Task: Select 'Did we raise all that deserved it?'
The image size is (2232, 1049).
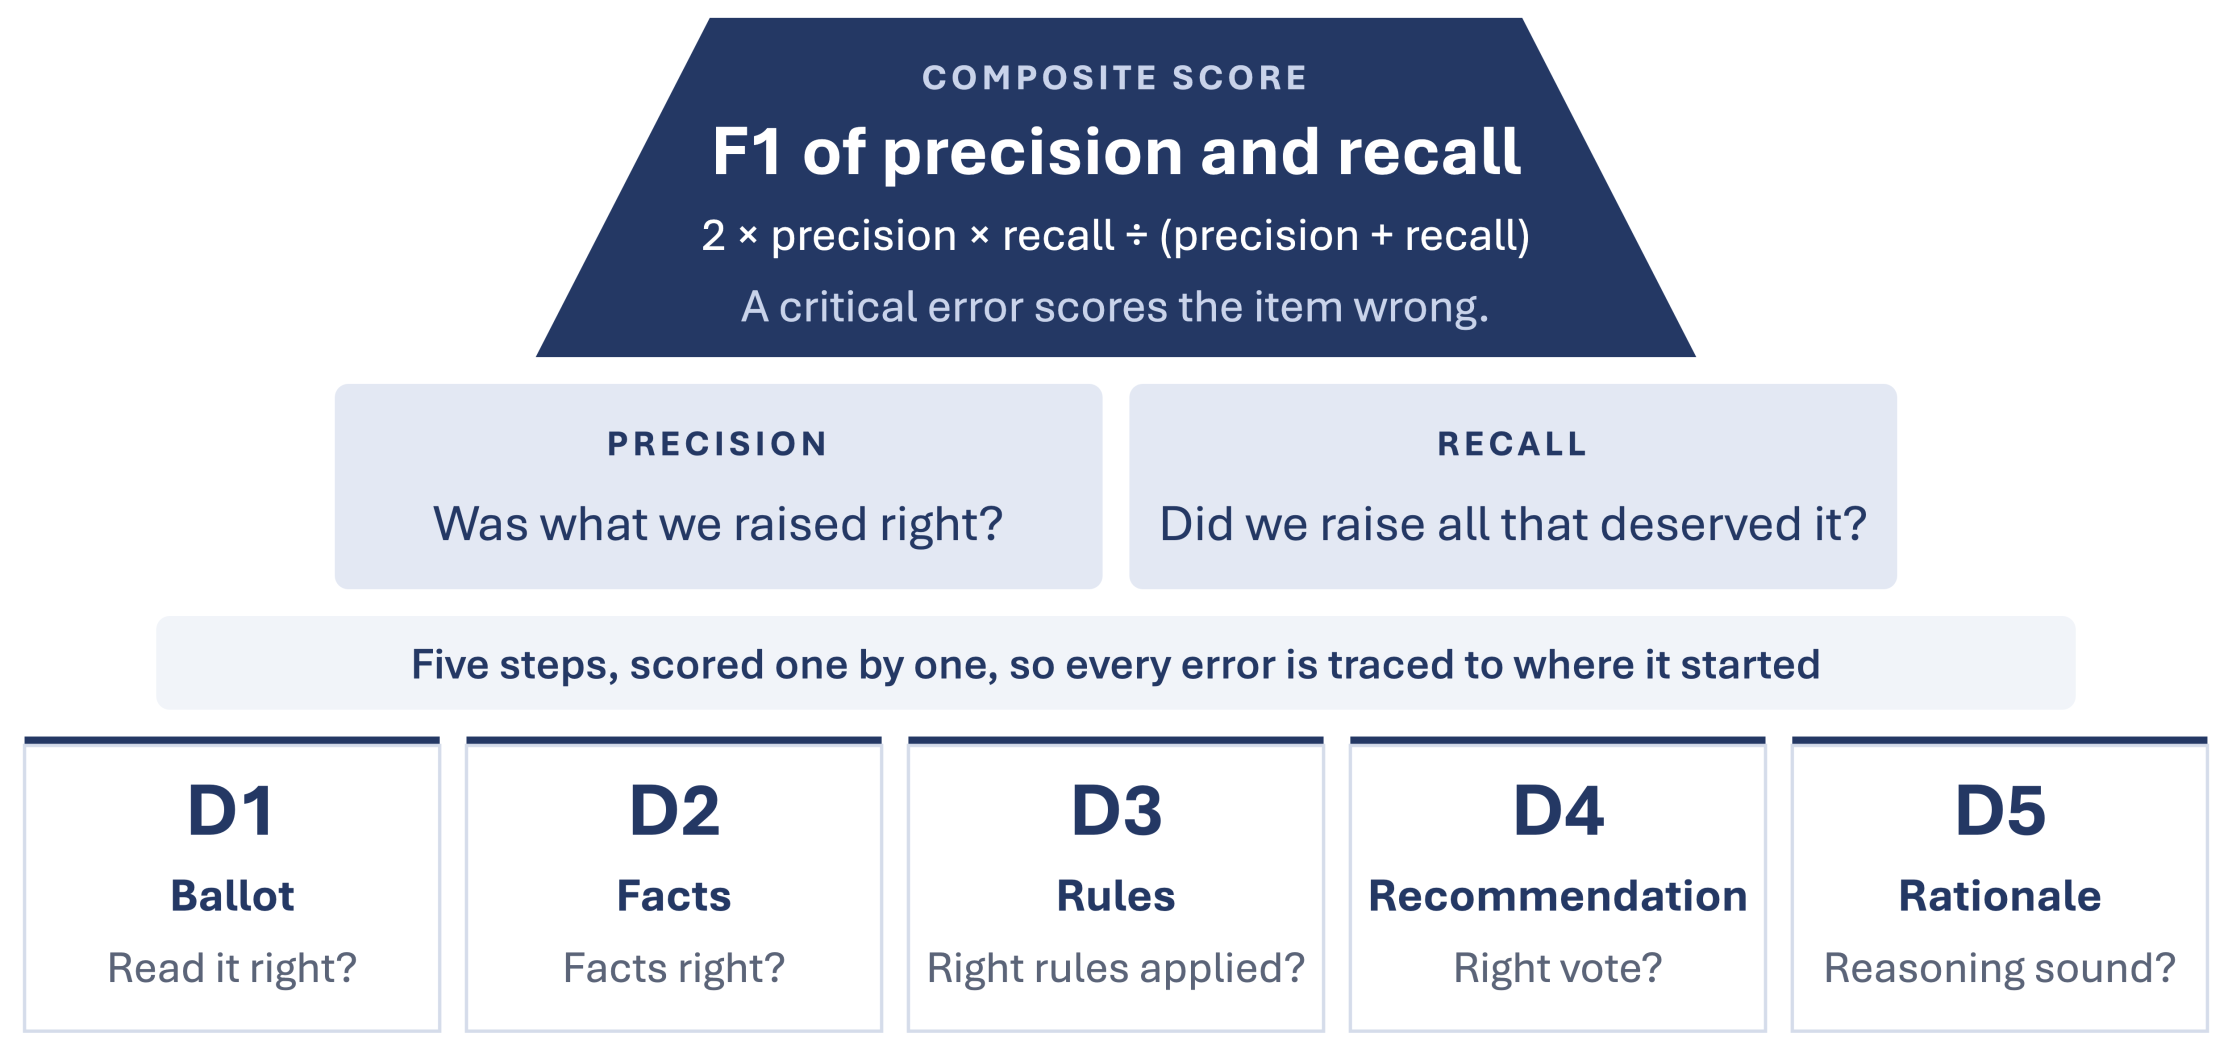Action: 1513,524
